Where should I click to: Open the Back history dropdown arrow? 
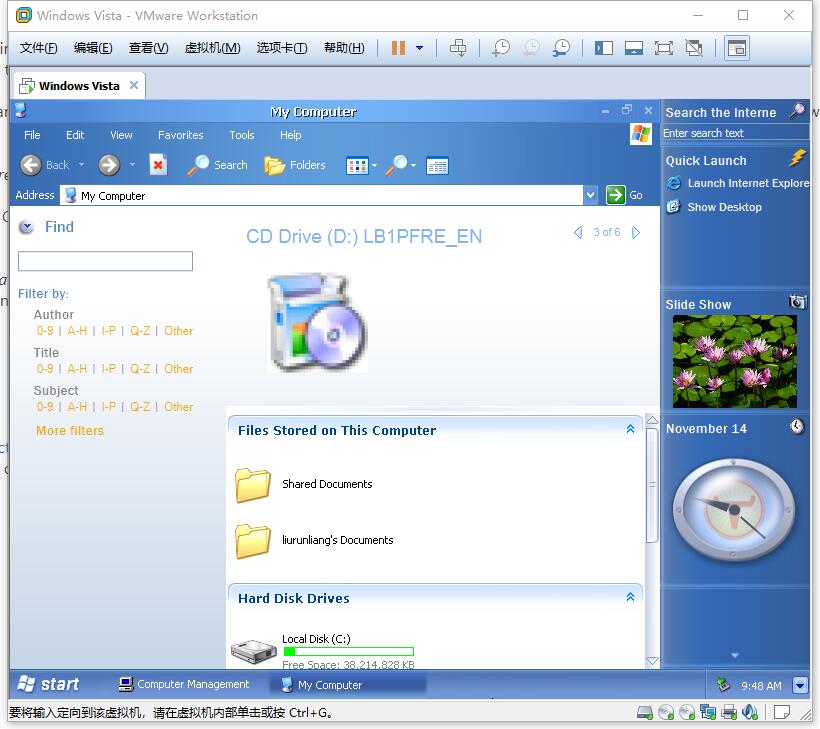[82, 165]
